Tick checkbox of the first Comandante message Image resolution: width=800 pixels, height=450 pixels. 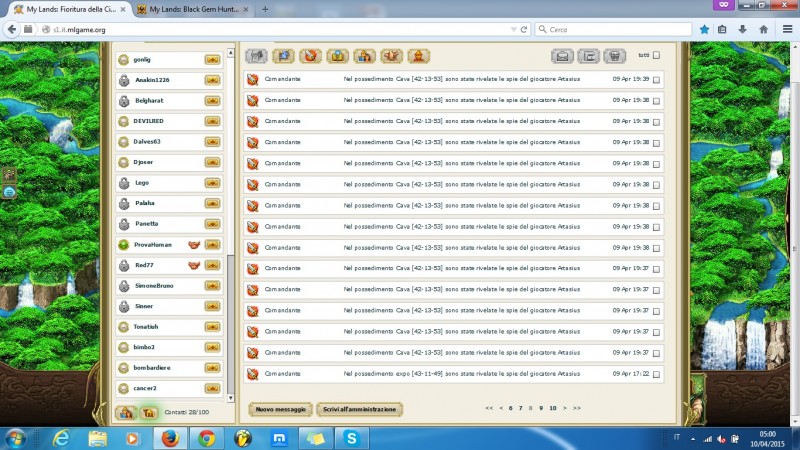[x=656, y=79]
